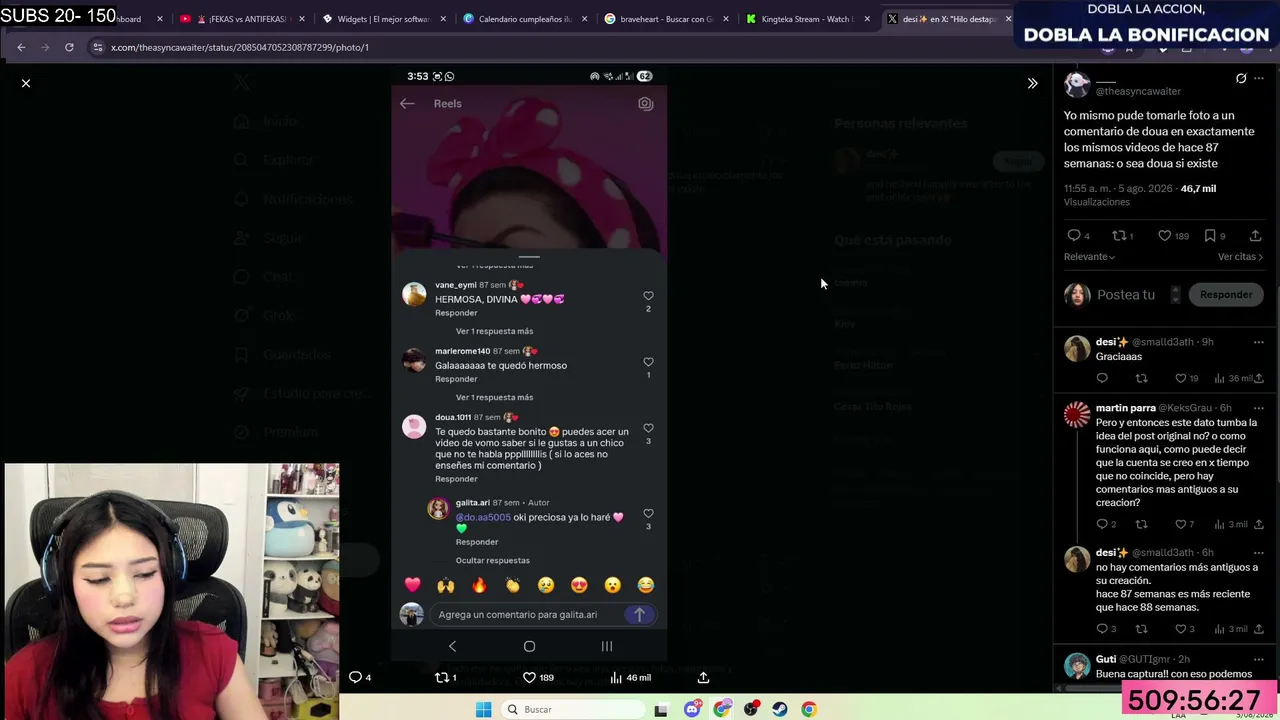Open Discord from the taskbar

click(x=692, y=709)
